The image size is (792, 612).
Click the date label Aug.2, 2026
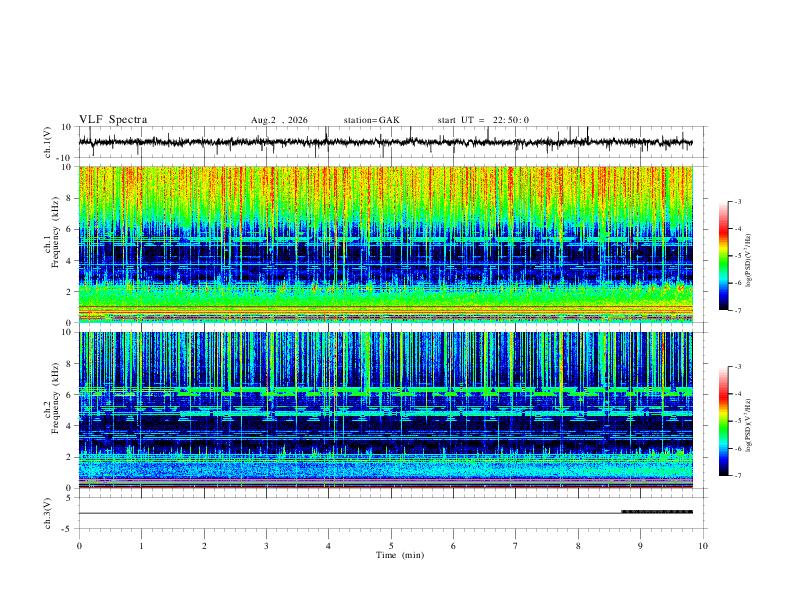point(279,120)
